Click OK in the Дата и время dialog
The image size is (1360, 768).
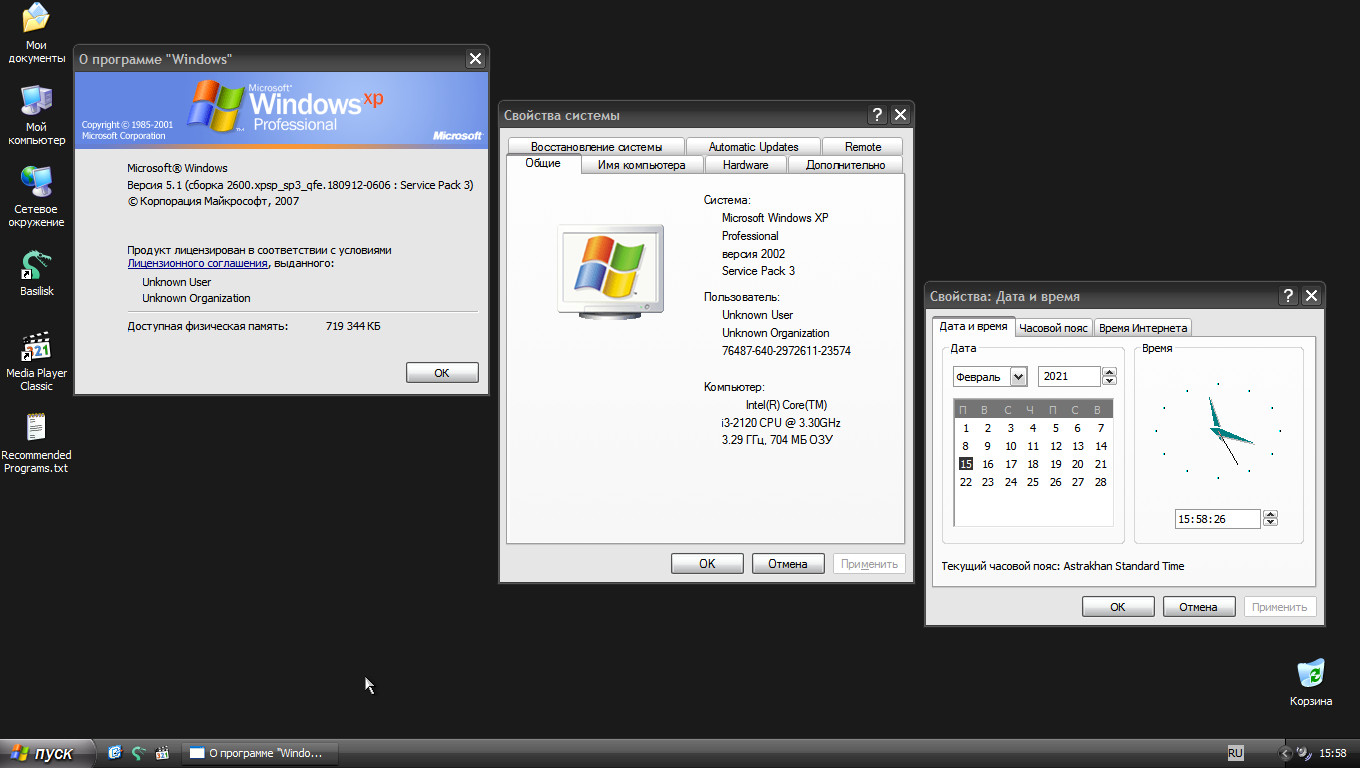pos(1118,607)
